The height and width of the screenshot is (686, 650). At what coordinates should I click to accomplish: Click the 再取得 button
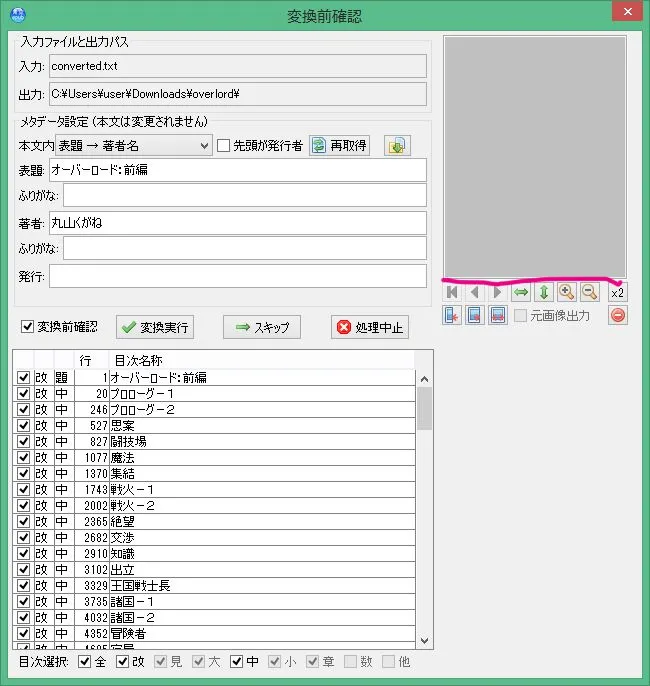(x=339, y=146)
